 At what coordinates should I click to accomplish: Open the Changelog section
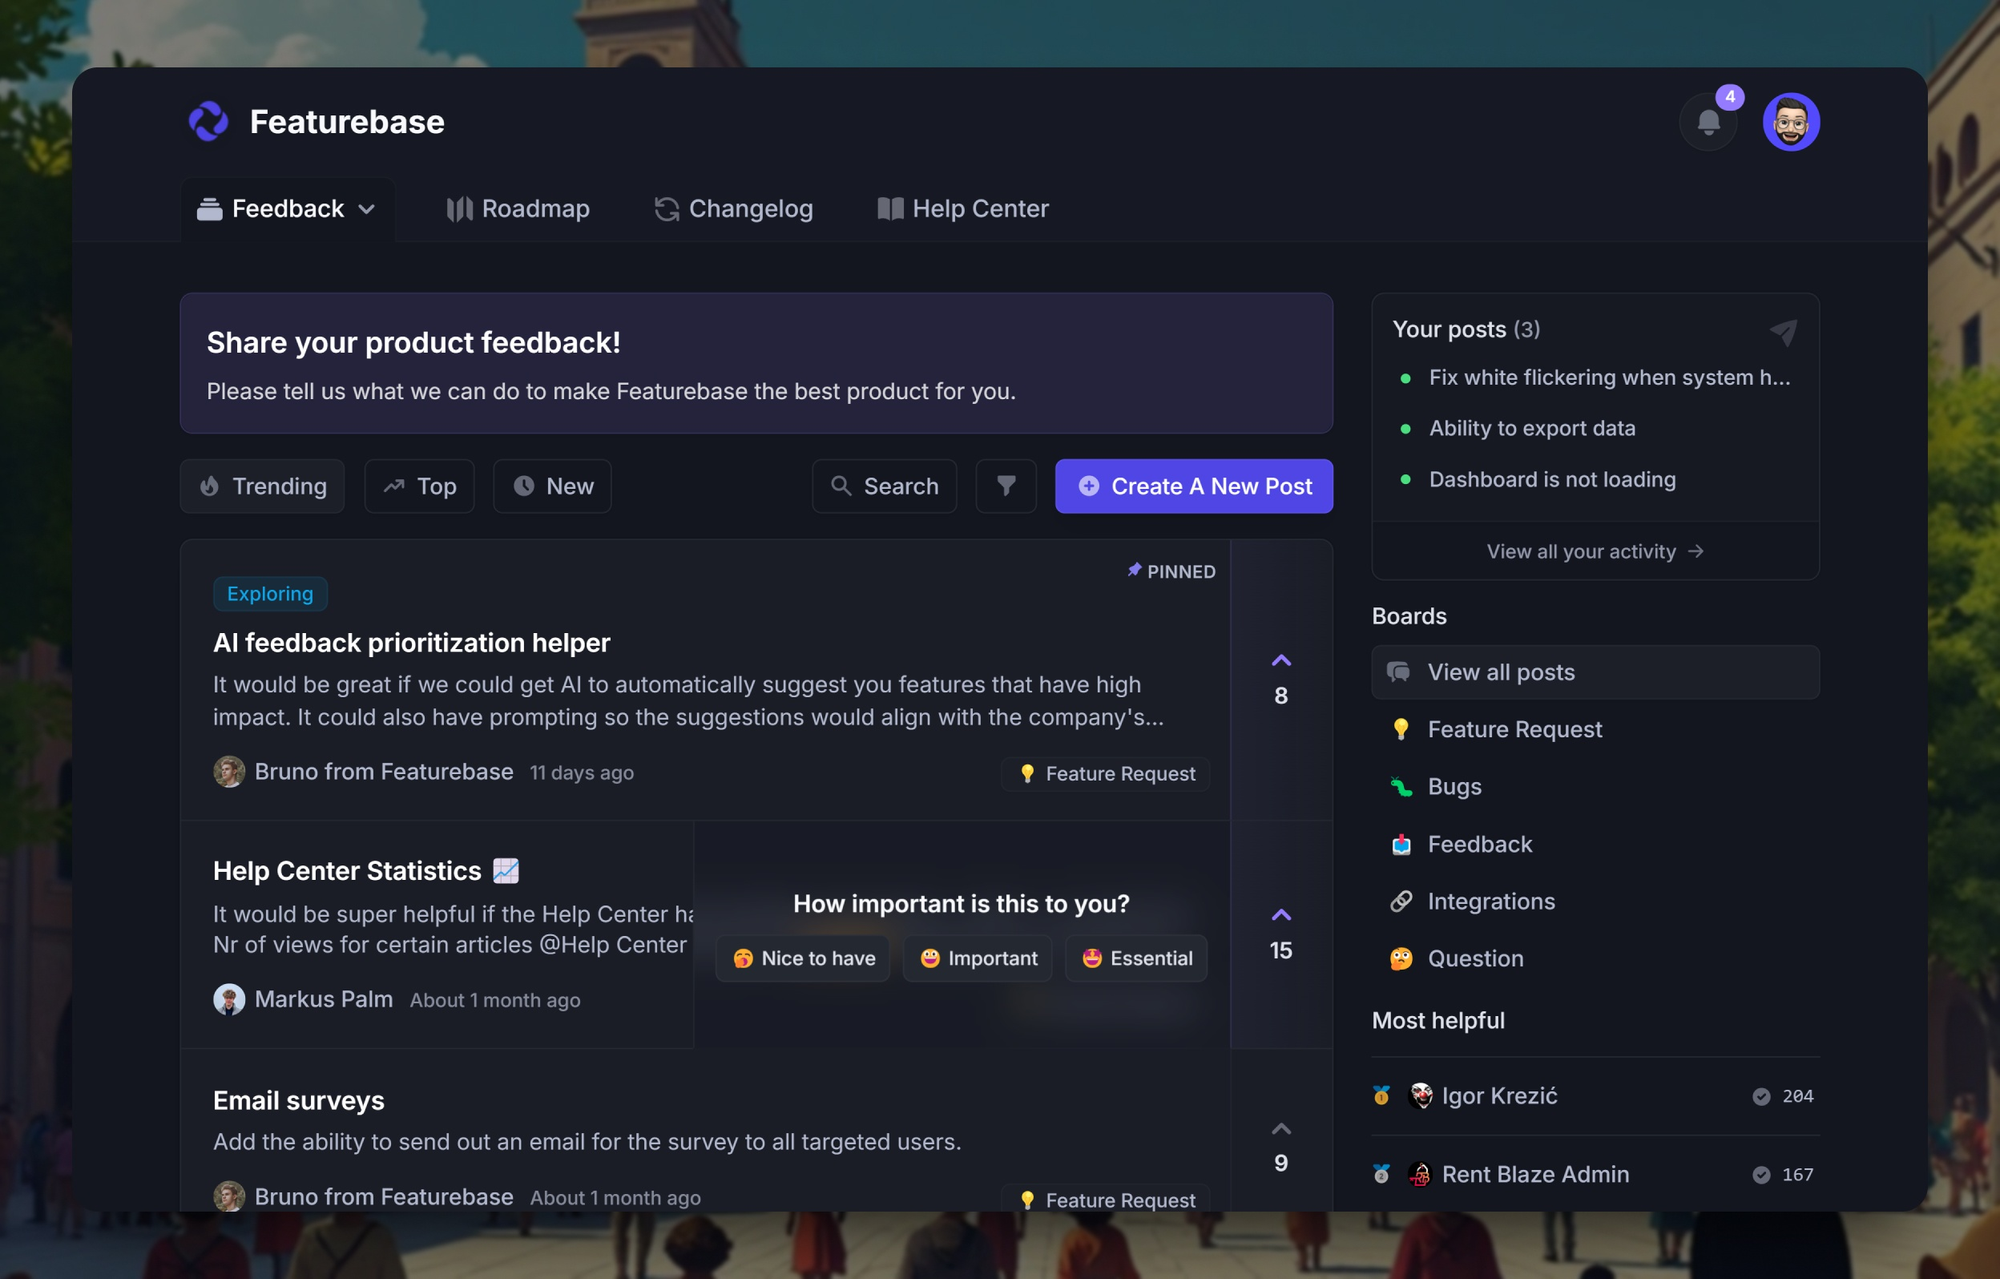pos(734,208)
